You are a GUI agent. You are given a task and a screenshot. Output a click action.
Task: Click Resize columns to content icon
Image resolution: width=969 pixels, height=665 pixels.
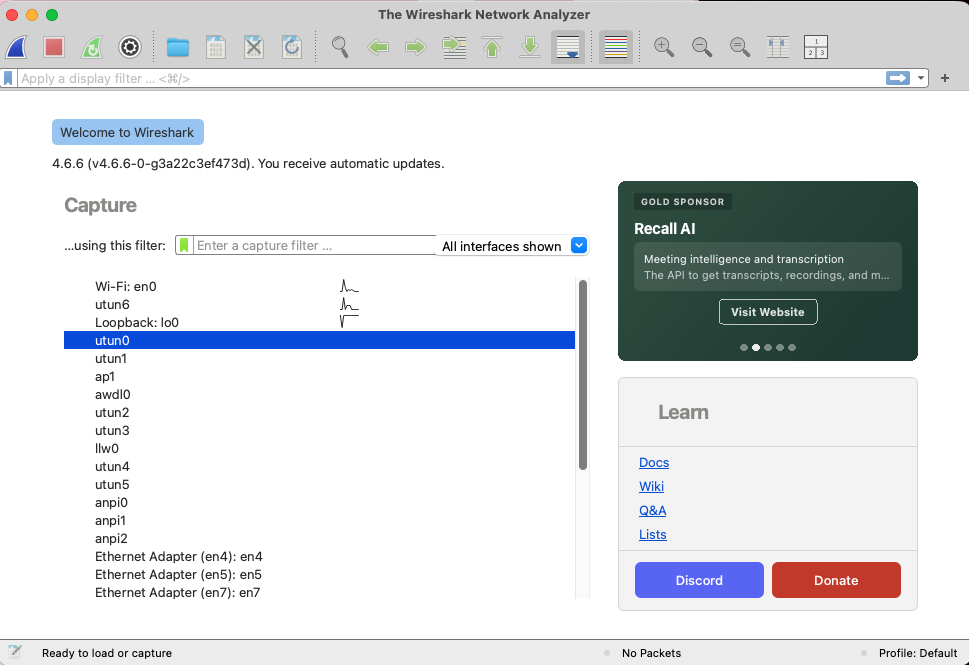click(778, 47)
